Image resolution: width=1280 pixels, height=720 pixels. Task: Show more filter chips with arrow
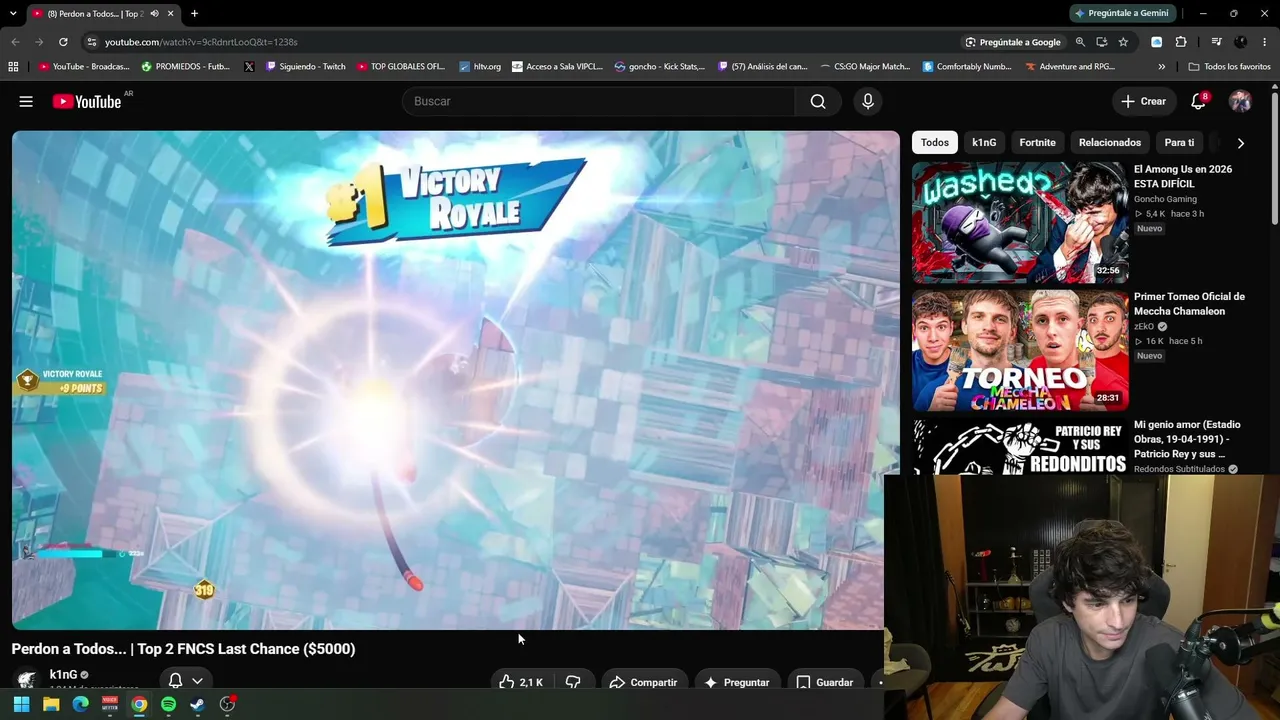coord(1240,143)
